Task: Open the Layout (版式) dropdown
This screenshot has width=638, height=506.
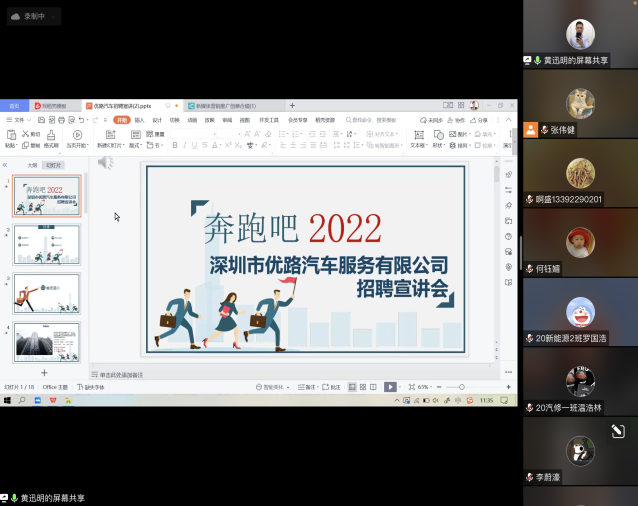Action: click(137, 145)
